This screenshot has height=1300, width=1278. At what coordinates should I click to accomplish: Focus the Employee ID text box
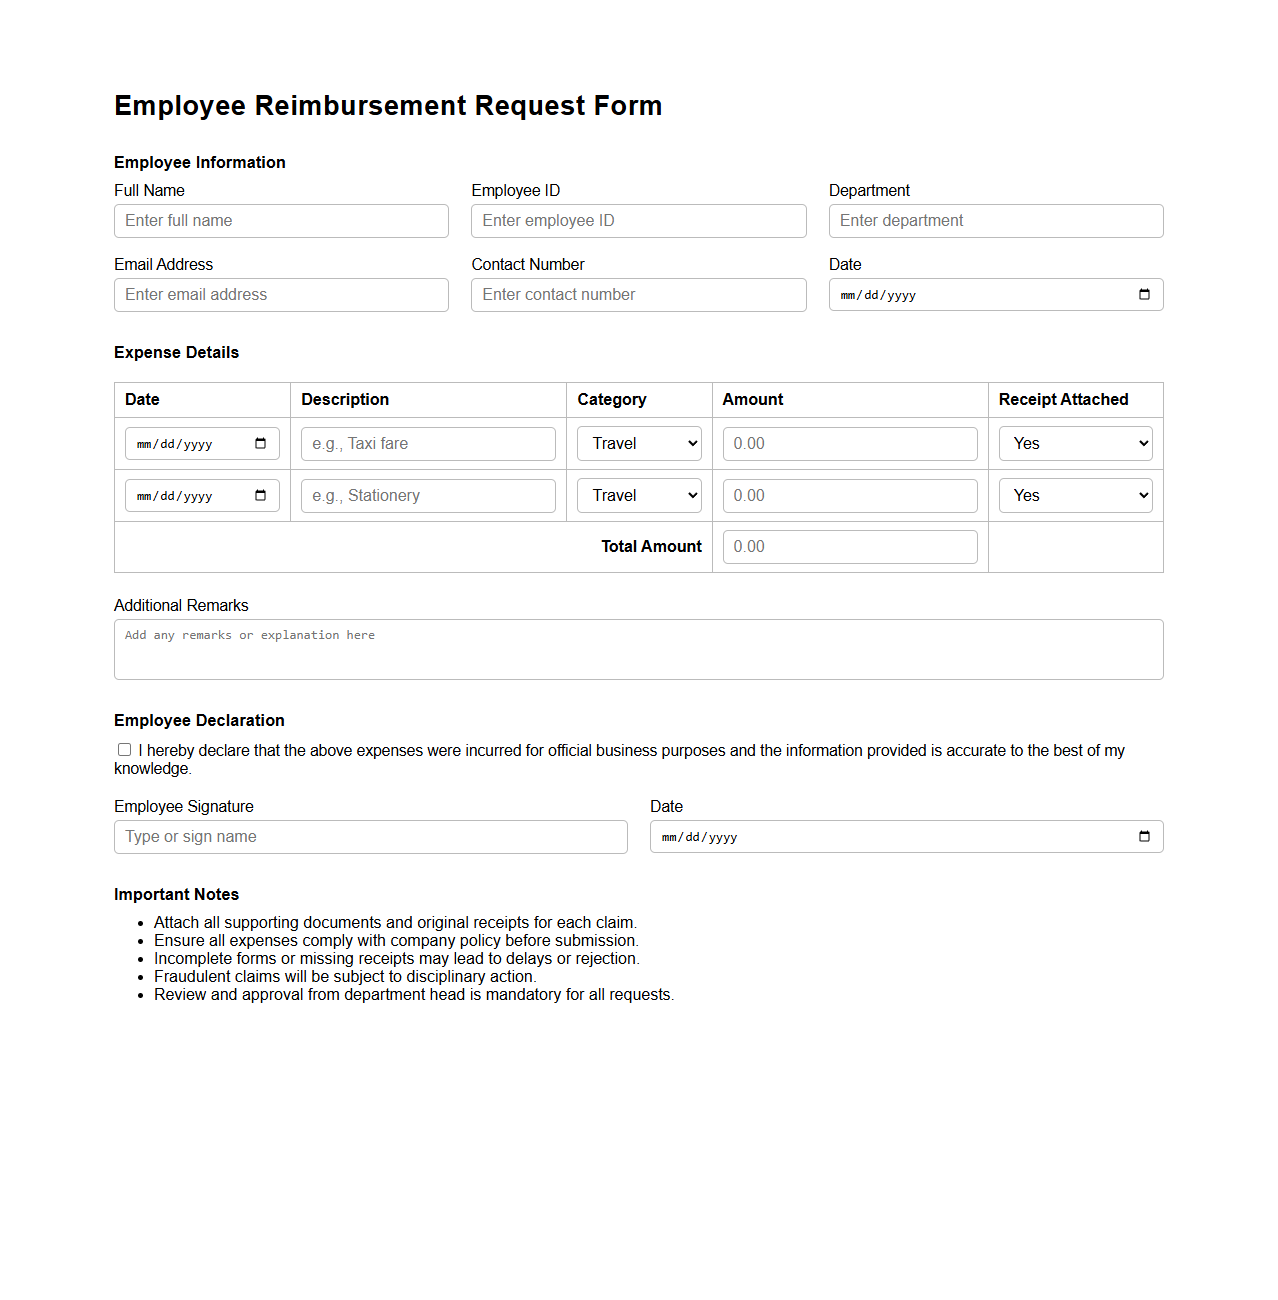click(x=638, y=221)
